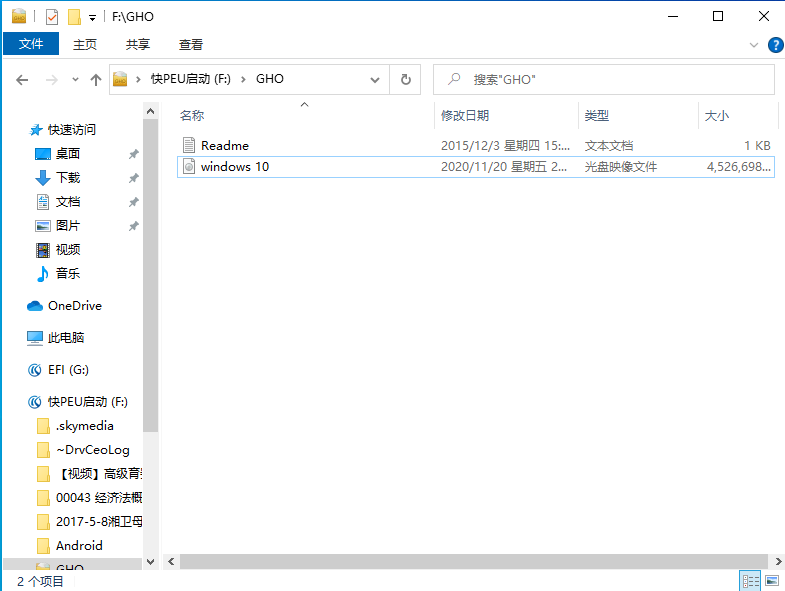785x591 pixels.
Task: Click the Properties icon in quick access toolbar
Action: click(52, 17)
